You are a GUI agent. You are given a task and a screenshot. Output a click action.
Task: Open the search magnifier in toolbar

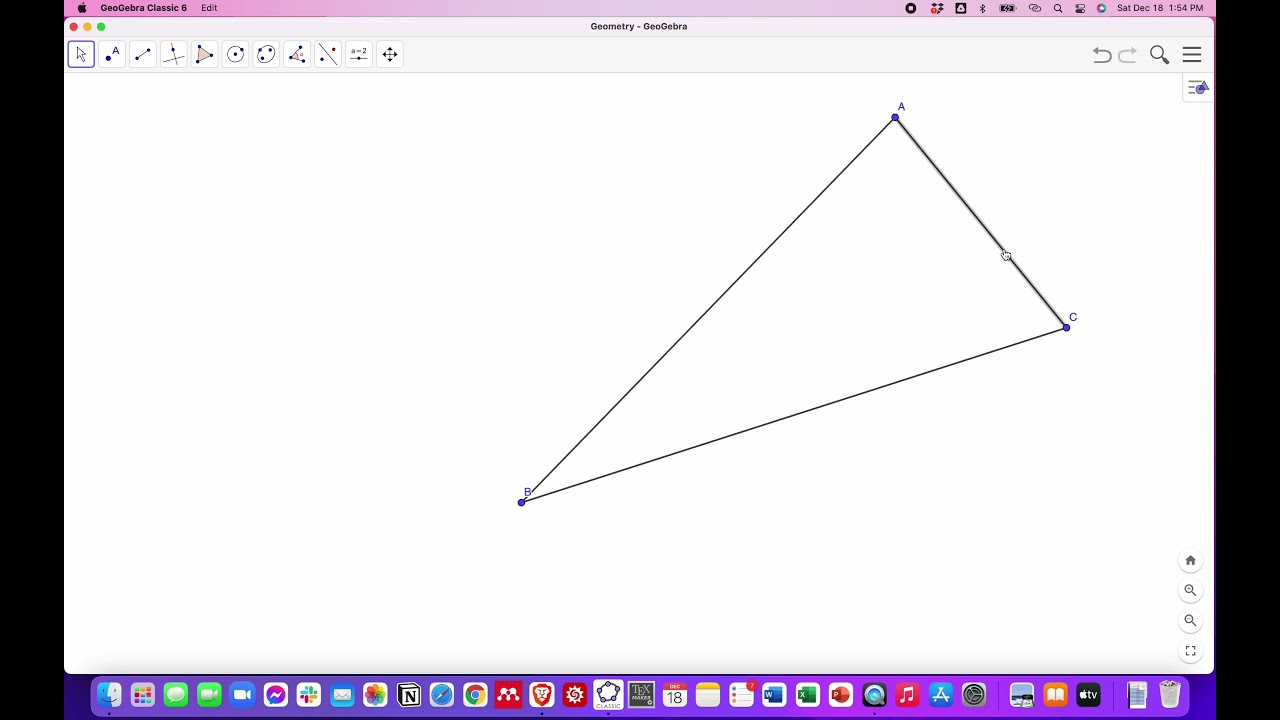point(1160,55)
